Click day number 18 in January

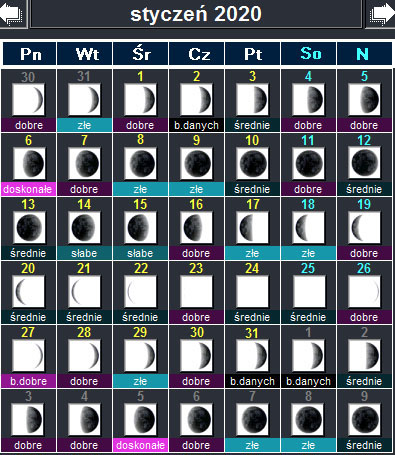pos(308,204)
